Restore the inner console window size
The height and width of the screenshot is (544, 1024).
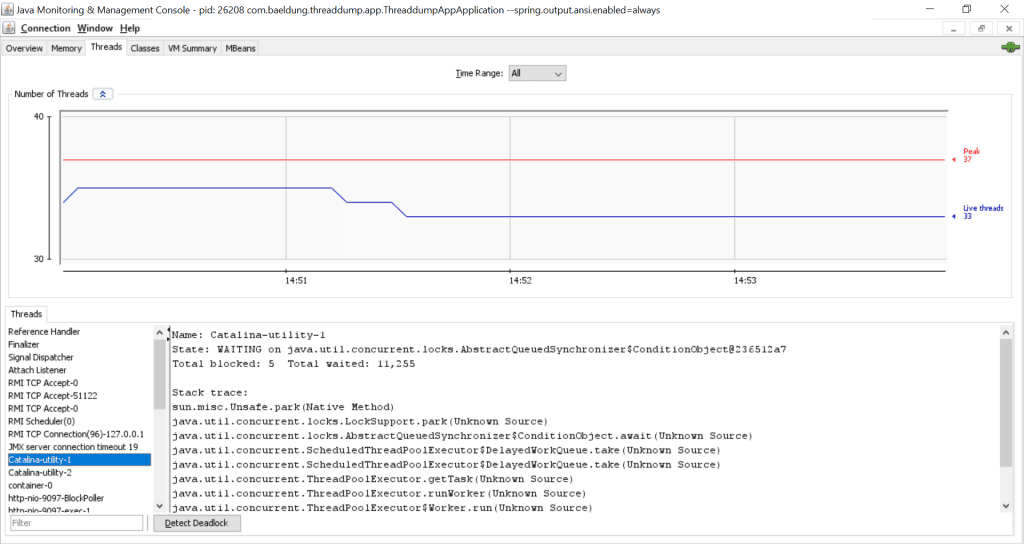(982, 29)
